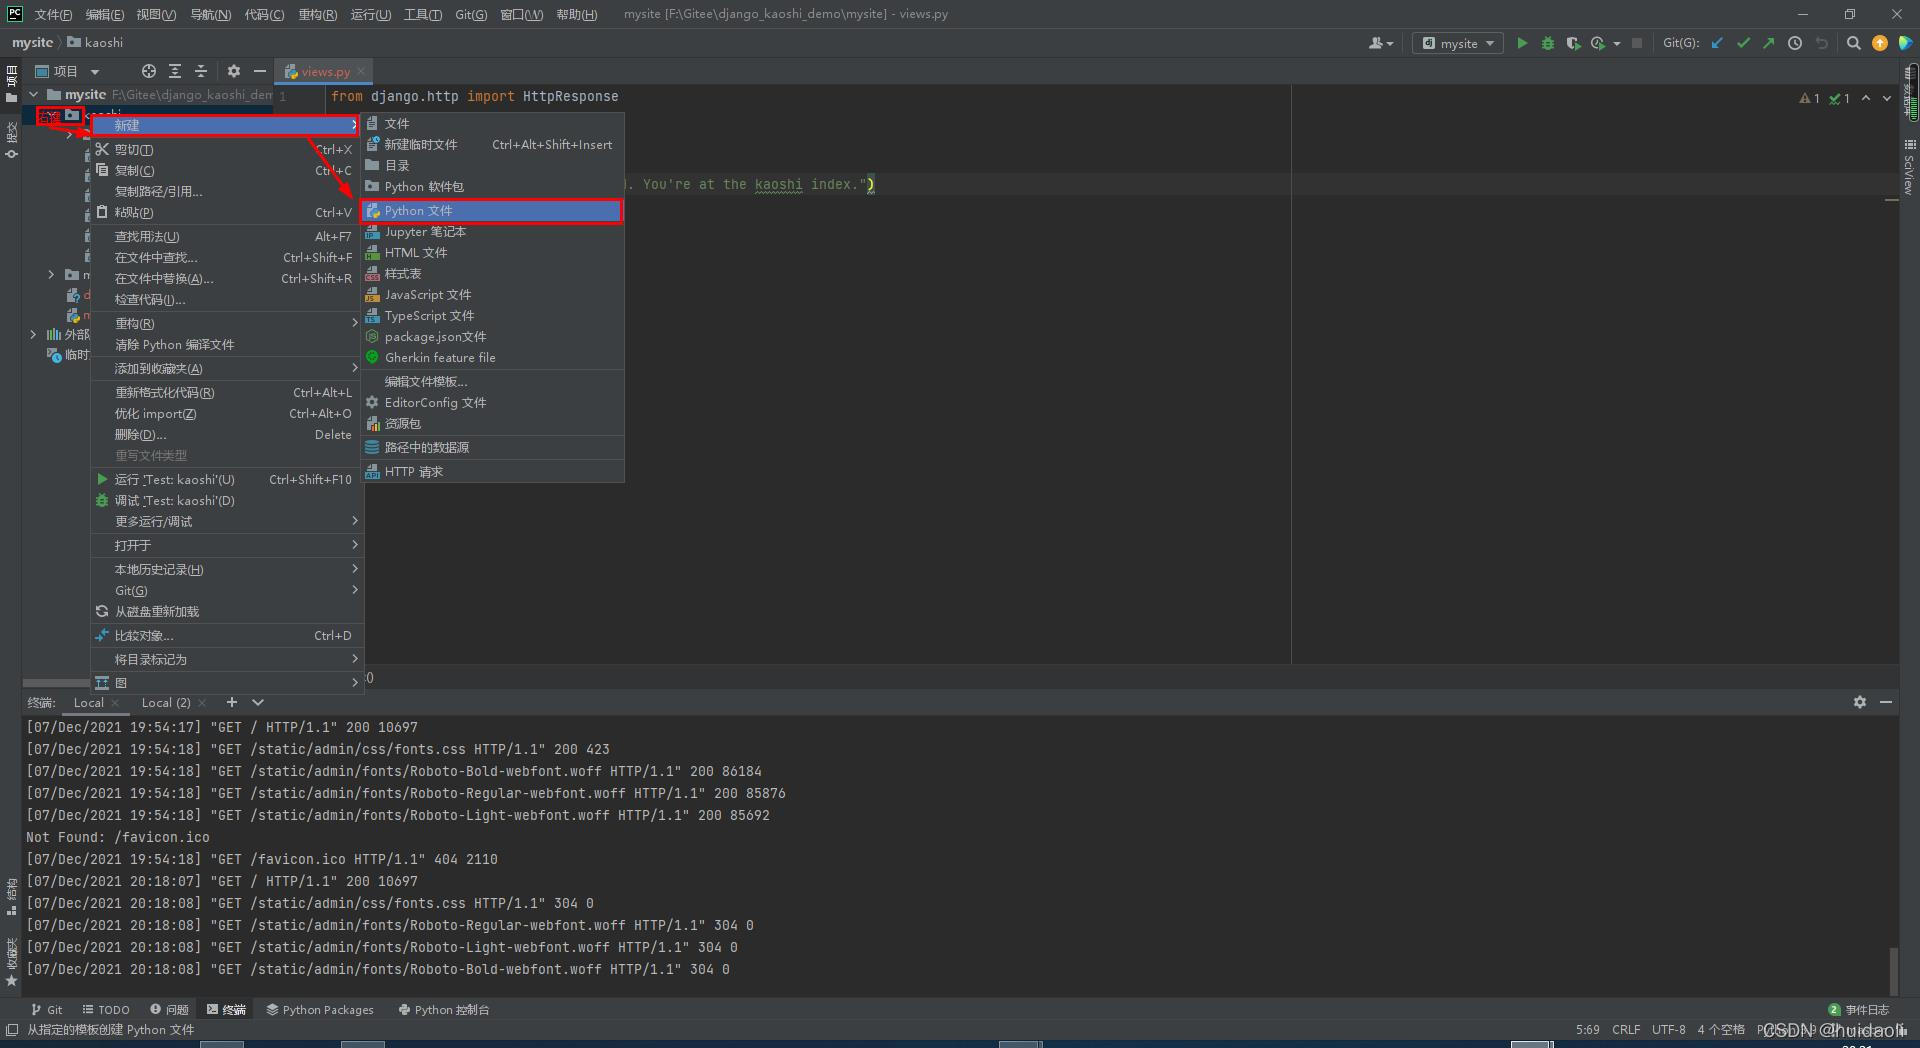This screenshot has width=1920, height=1048.
Task: Hide the project tool window
Action: (260, 71)
